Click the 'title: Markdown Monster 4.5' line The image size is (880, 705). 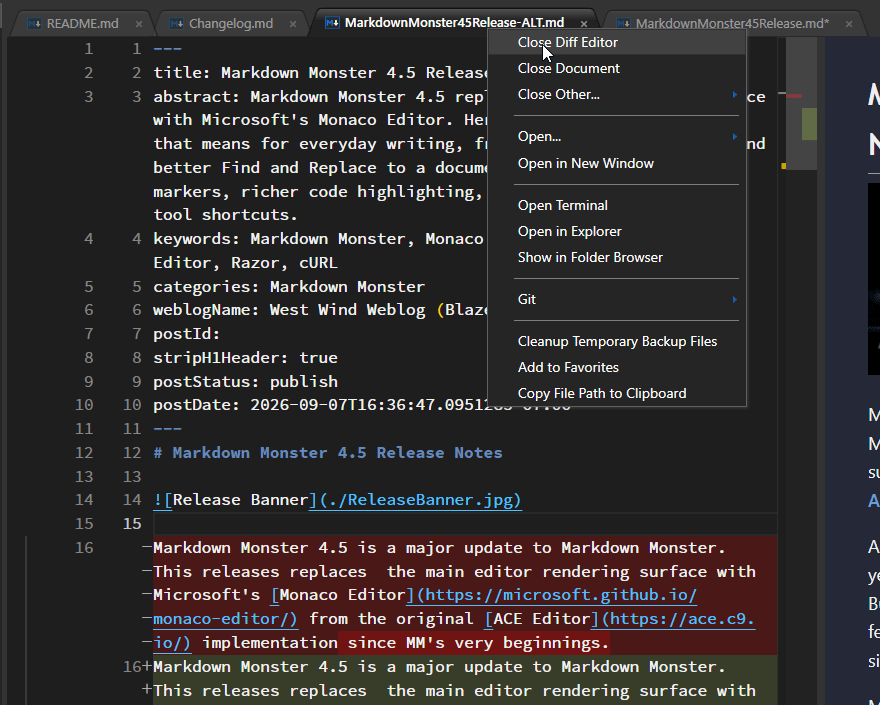click(320, 72)
